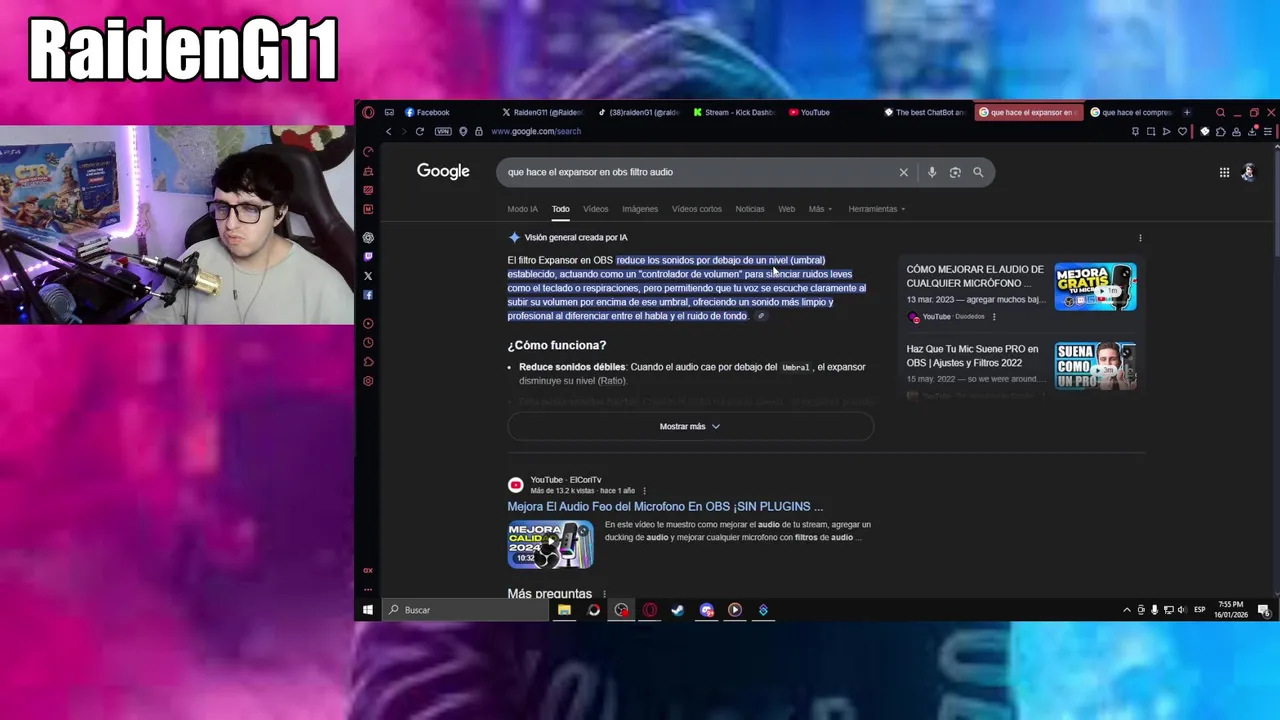Image resolution: width=1280 pixels, height=720 pixels.
Task: Click Steam icon in taskbar
Action: [678, 610]
